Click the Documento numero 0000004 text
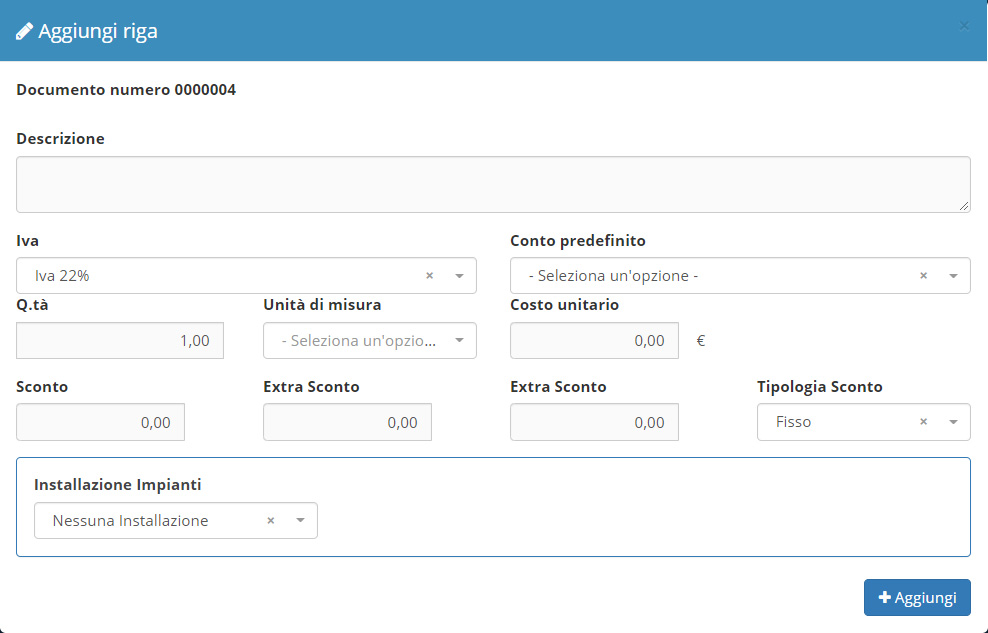 [x=126, y=90]
